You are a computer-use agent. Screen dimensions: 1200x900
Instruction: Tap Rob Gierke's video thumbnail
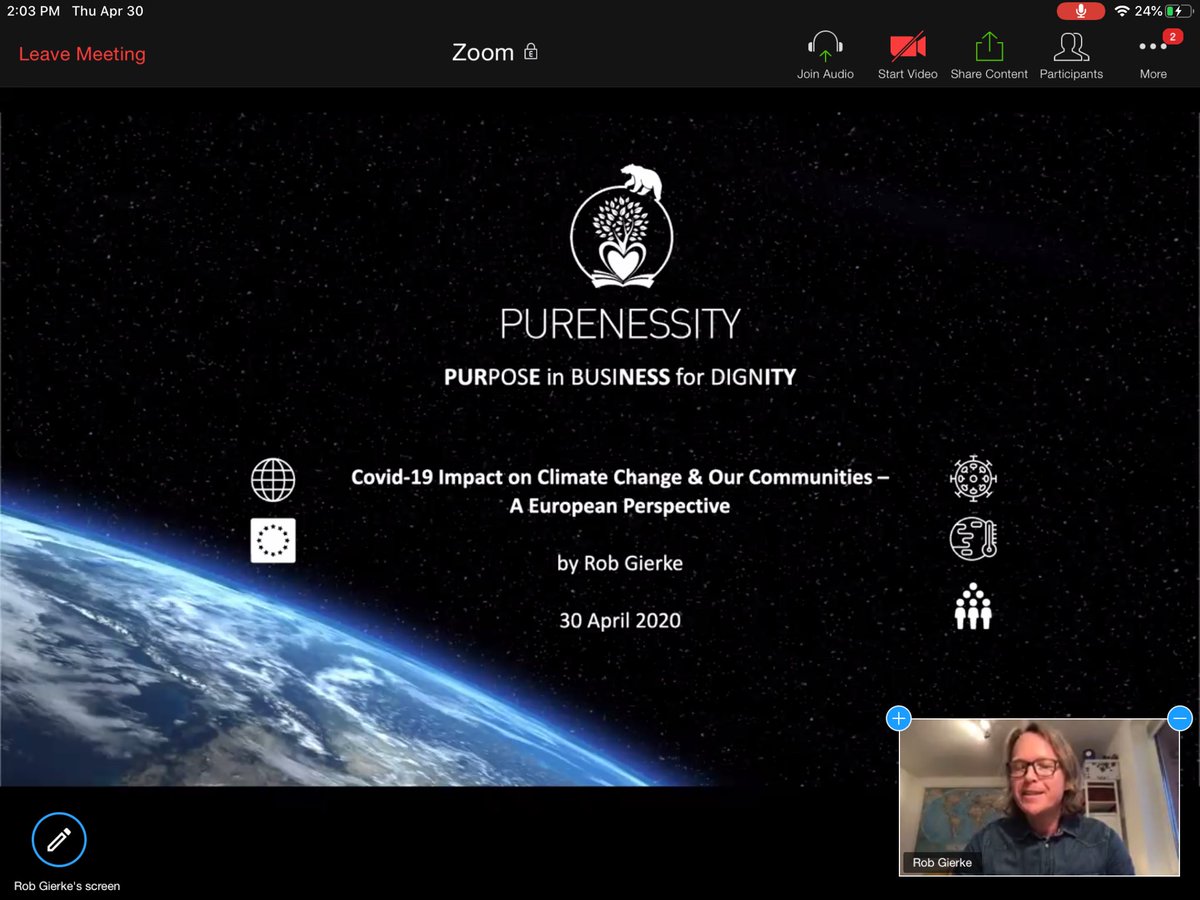(1039, 796)
